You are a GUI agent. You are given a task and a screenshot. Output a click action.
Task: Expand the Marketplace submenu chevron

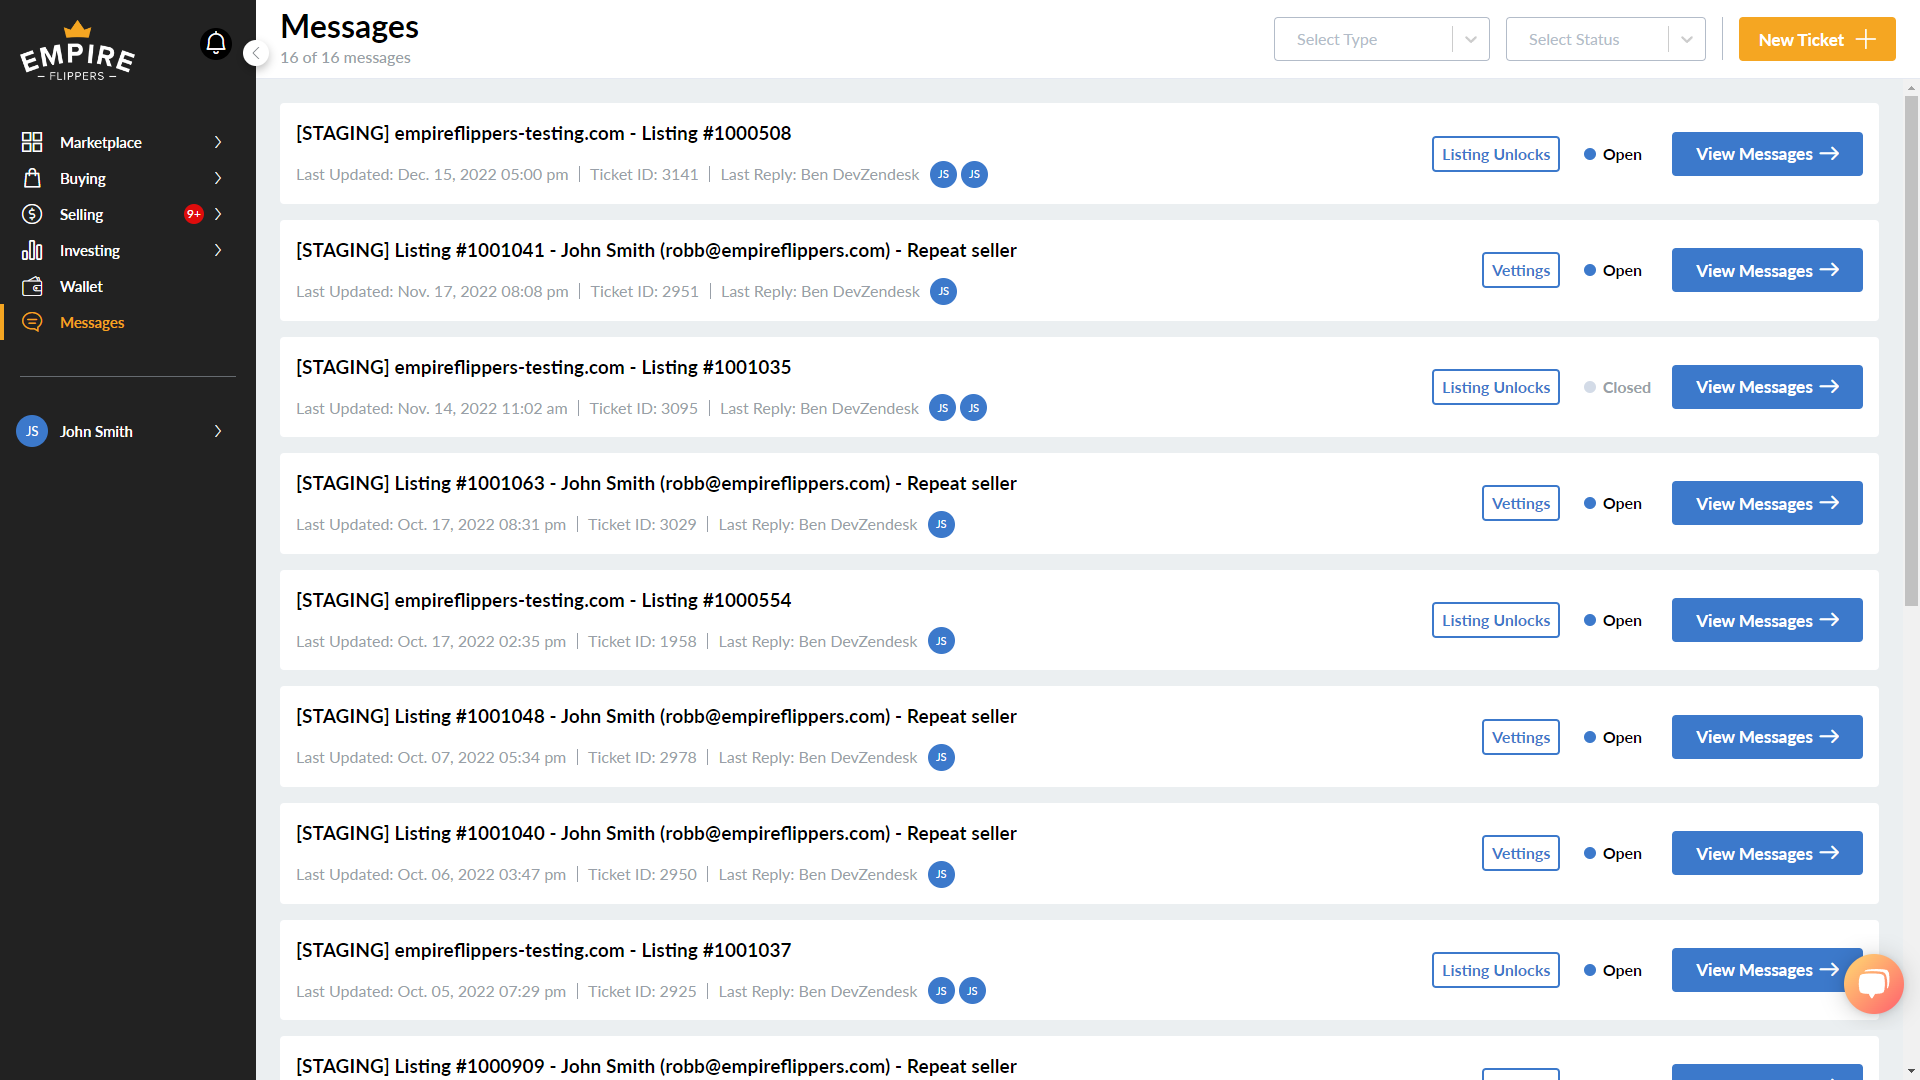[218, 142]
